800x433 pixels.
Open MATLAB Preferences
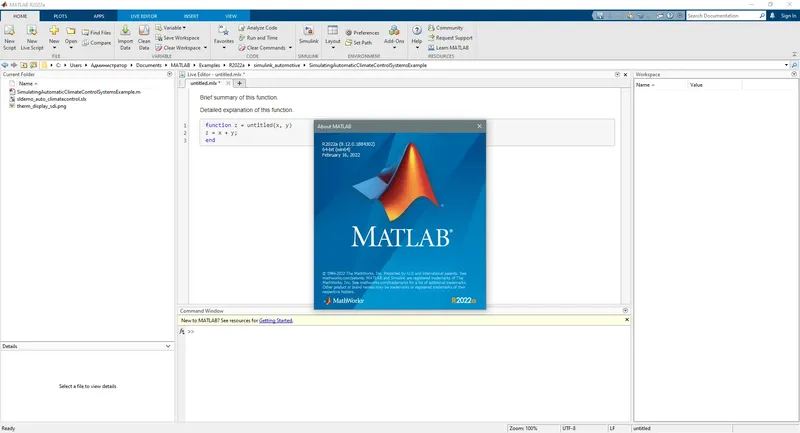tap(362, 33)
